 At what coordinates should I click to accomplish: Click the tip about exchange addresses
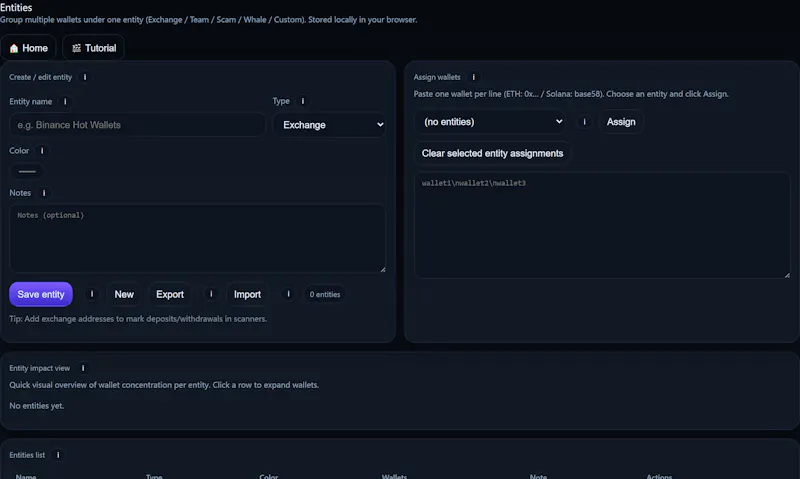(x=138, y=319)
